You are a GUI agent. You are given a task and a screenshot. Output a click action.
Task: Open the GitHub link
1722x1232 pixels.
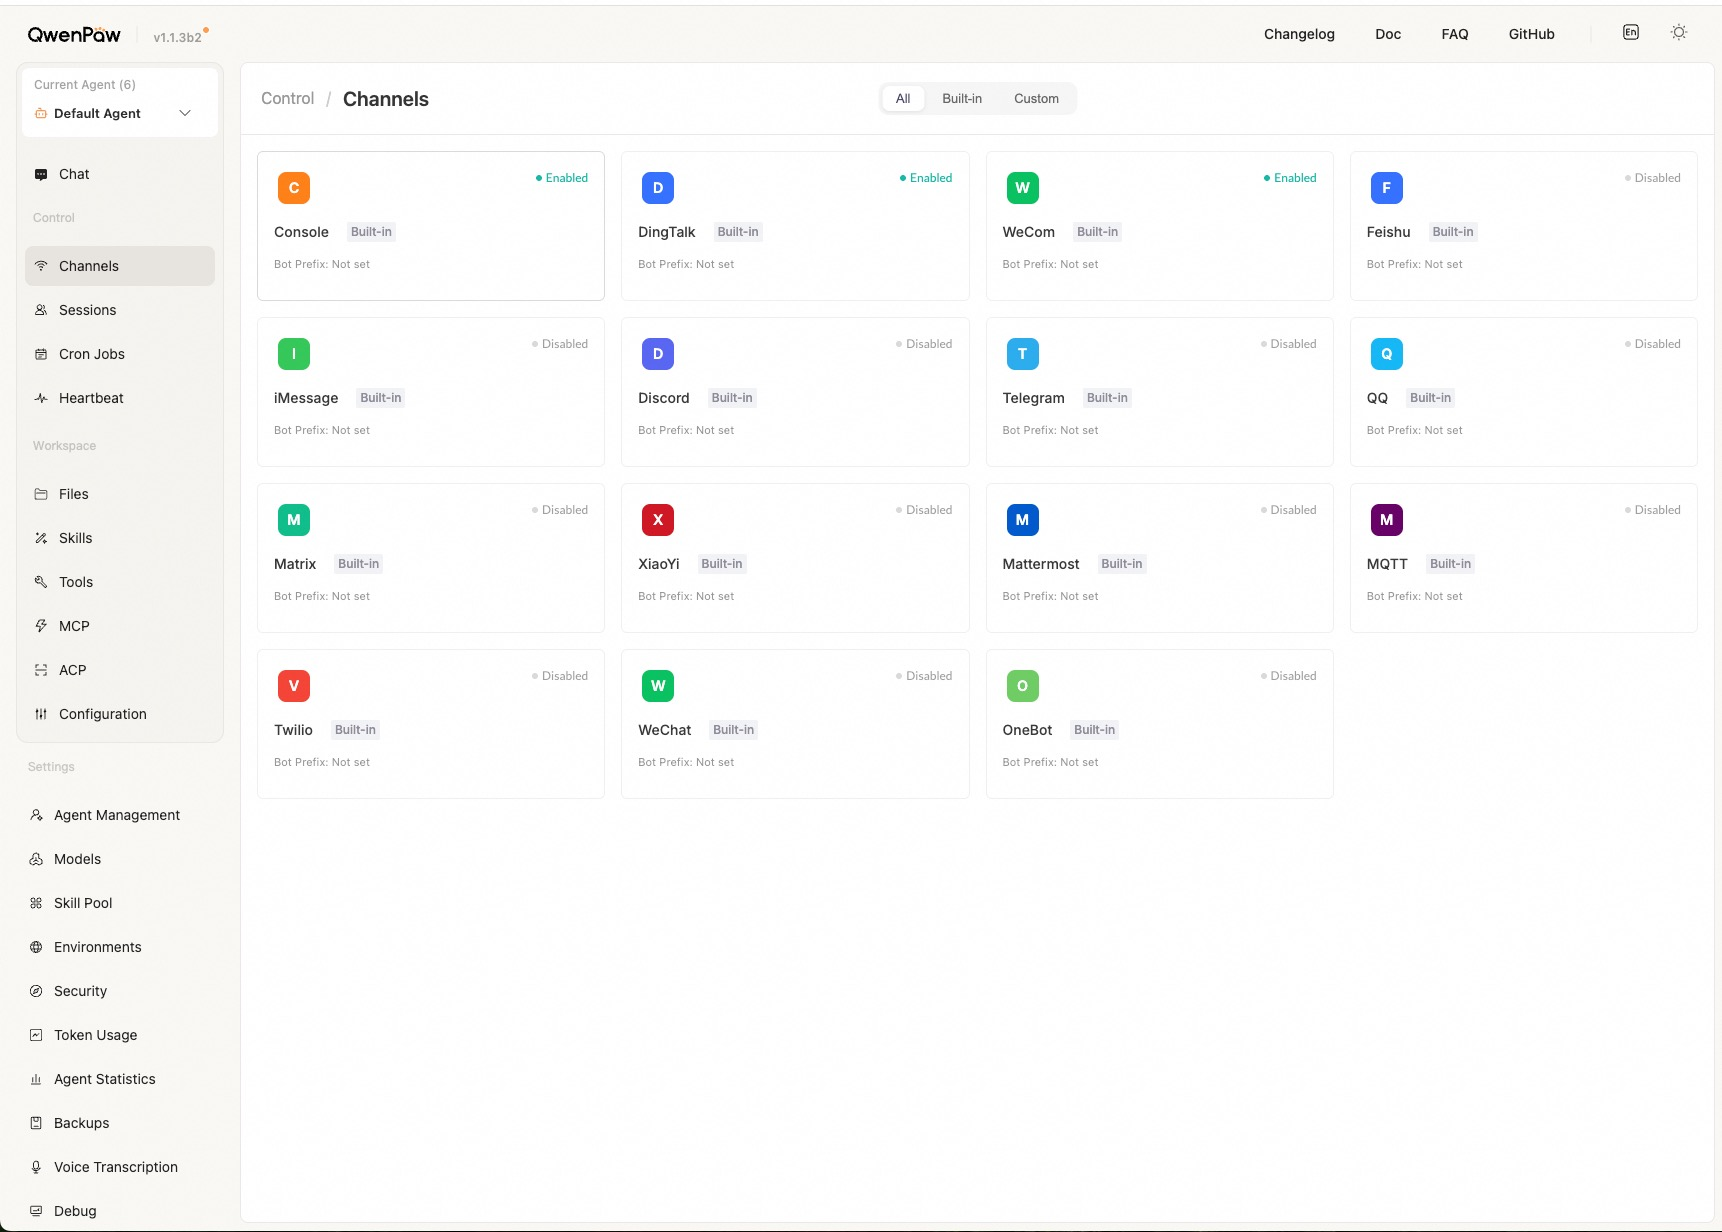click(x=1531, y=34)
